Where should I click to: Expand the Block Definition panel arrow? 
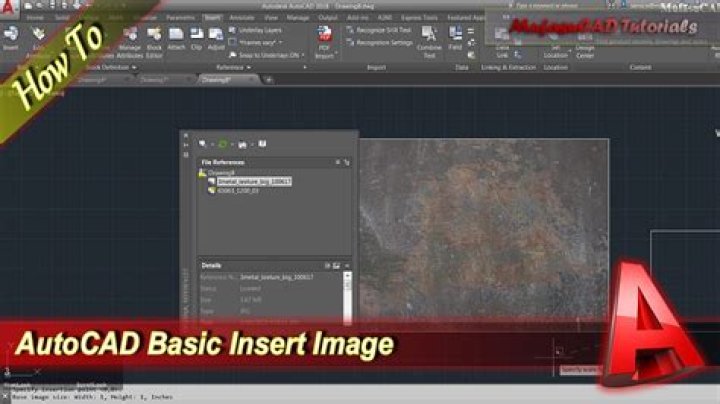[x=134, y=67]
